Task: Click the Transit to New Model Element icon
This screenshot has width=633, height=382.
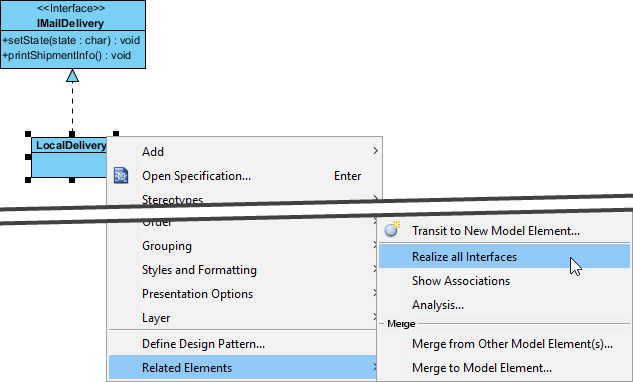Action: point(392,229)
